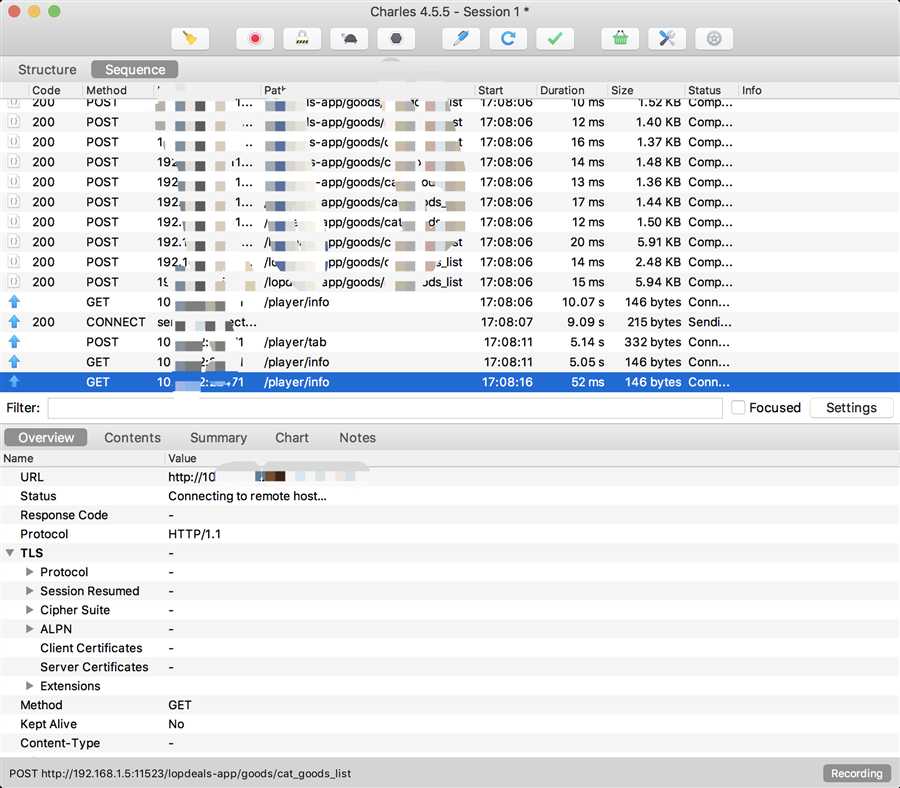Open the Chart tab
This screenshot has width=900, height=788.
coord(292,437)
